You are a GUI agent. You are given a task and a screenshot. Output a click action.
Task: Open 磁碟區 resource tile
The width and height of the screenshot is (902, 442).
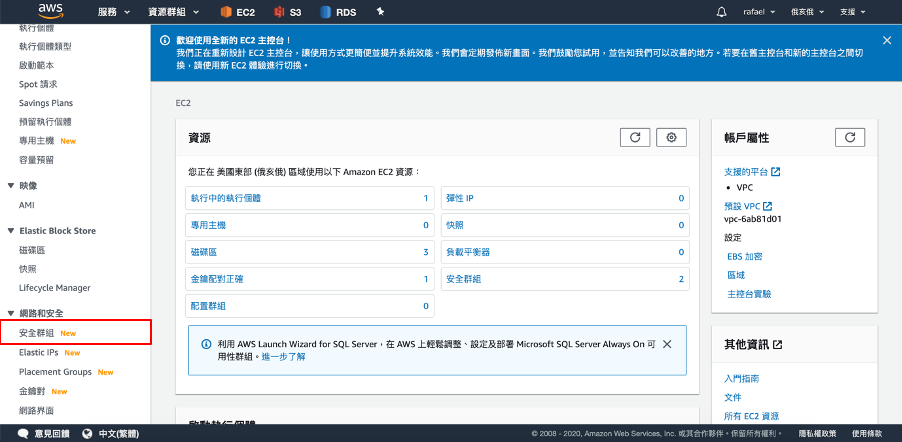coord(309,252)
